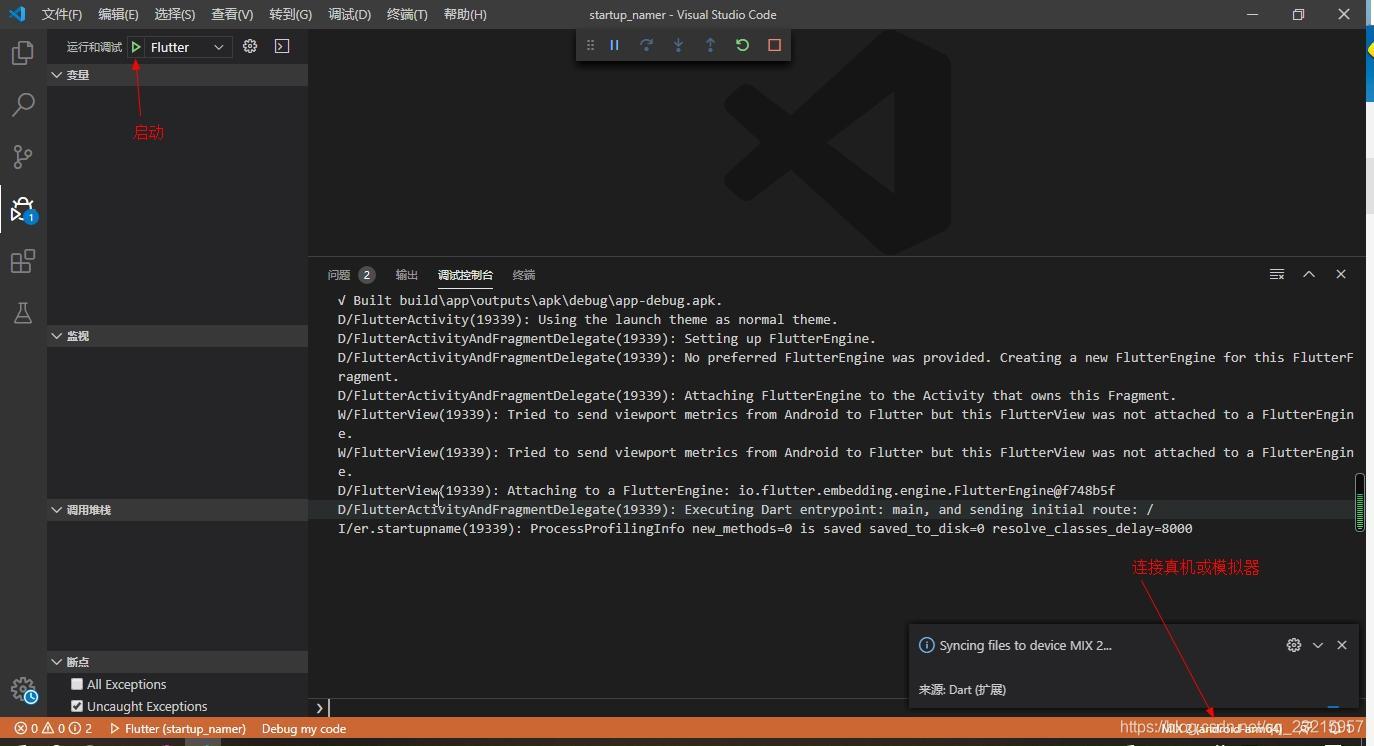This screenshot has height=746, width=1374.
Task: Open the Test flask view
Action: pyautogui.click(x=22, y=313)
